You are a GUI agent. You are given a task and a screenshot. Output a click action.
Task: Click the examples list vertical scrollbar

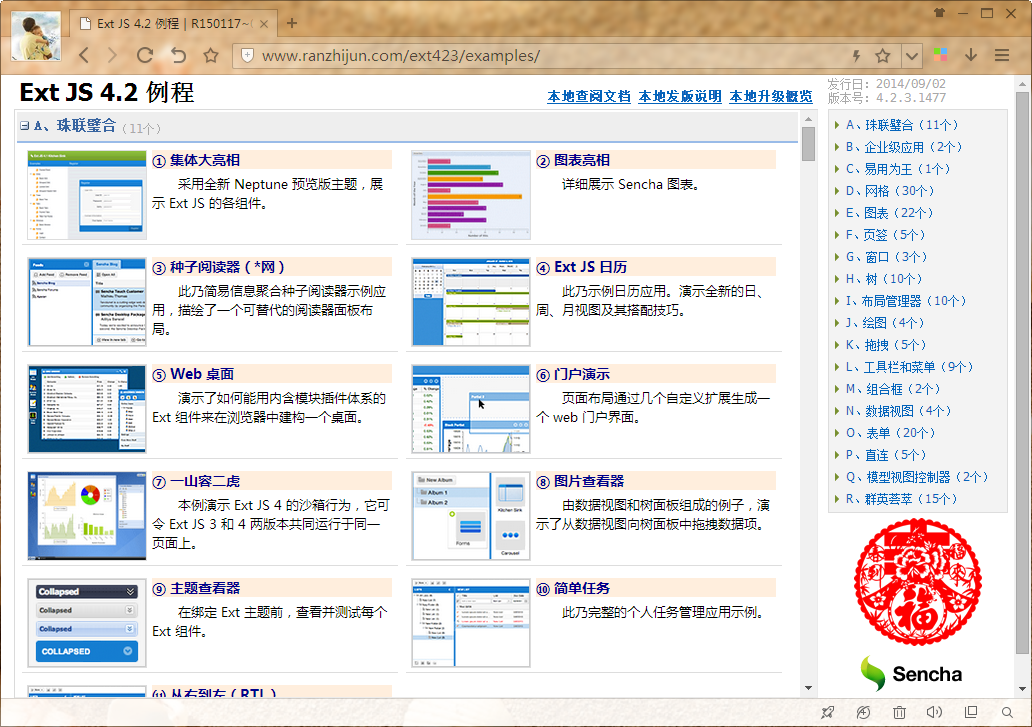point(808,400)
